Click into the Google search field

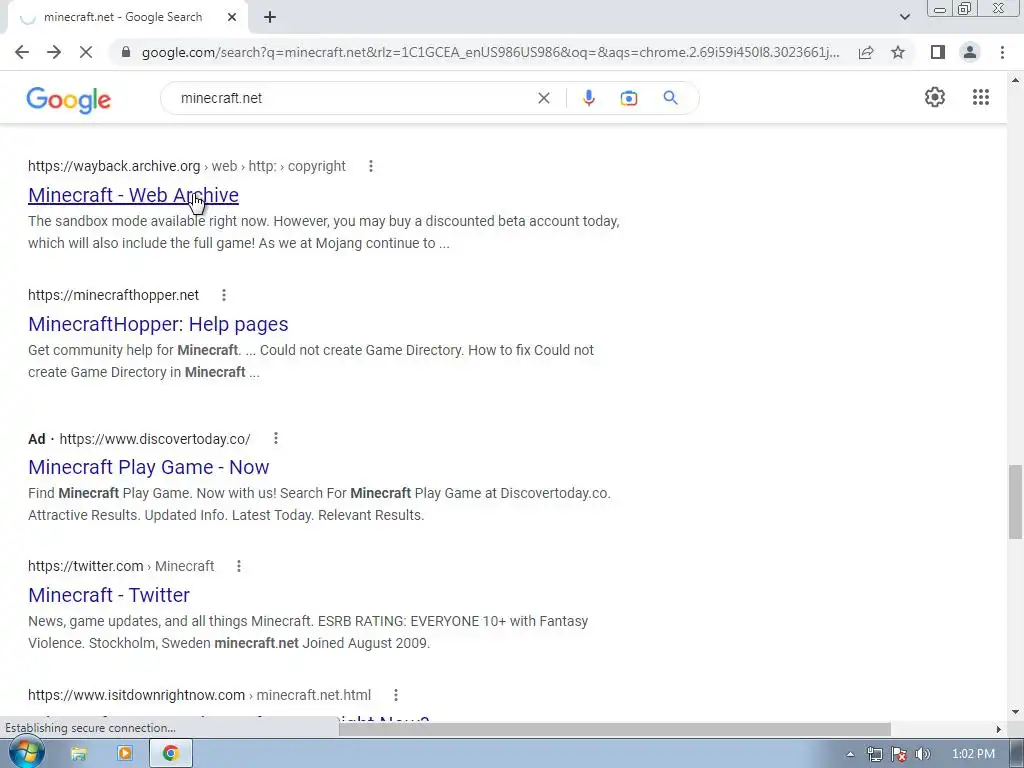(x=353, y=99)
